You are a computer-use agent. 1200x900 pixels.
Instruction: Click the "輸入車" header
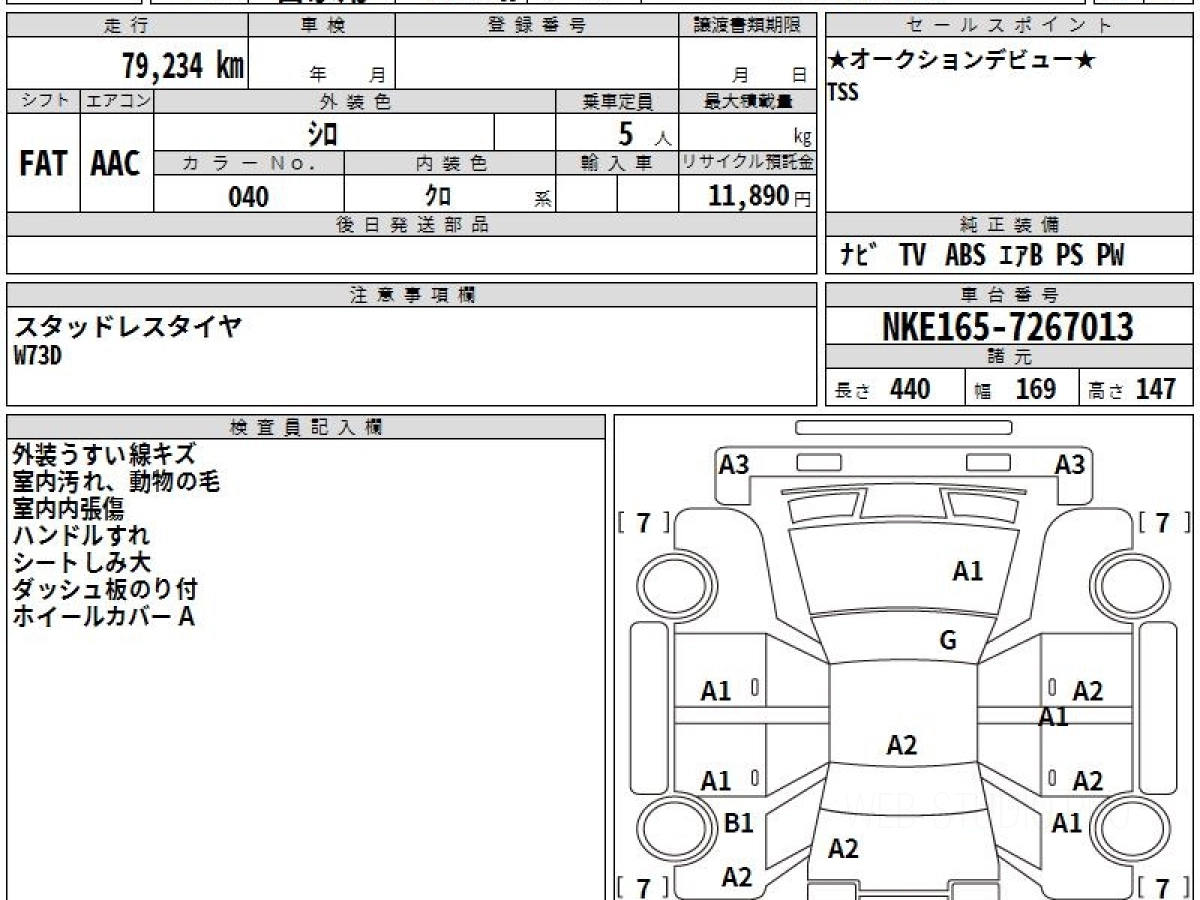click(617, 164)
